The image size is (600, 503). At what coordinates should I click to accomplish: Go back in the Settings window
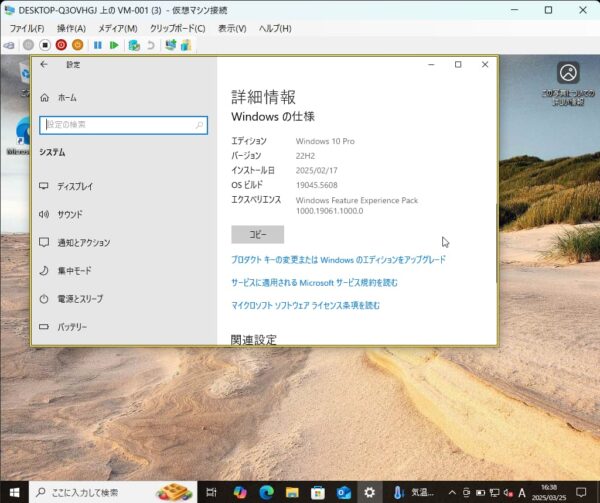coord(44,65)
